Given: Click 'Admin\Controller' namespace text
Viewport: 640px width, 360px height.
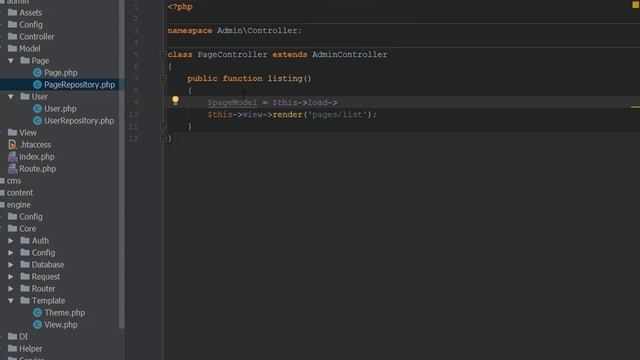Looking at the screenshot, I should pyautogui.click(x=257, y=31).
